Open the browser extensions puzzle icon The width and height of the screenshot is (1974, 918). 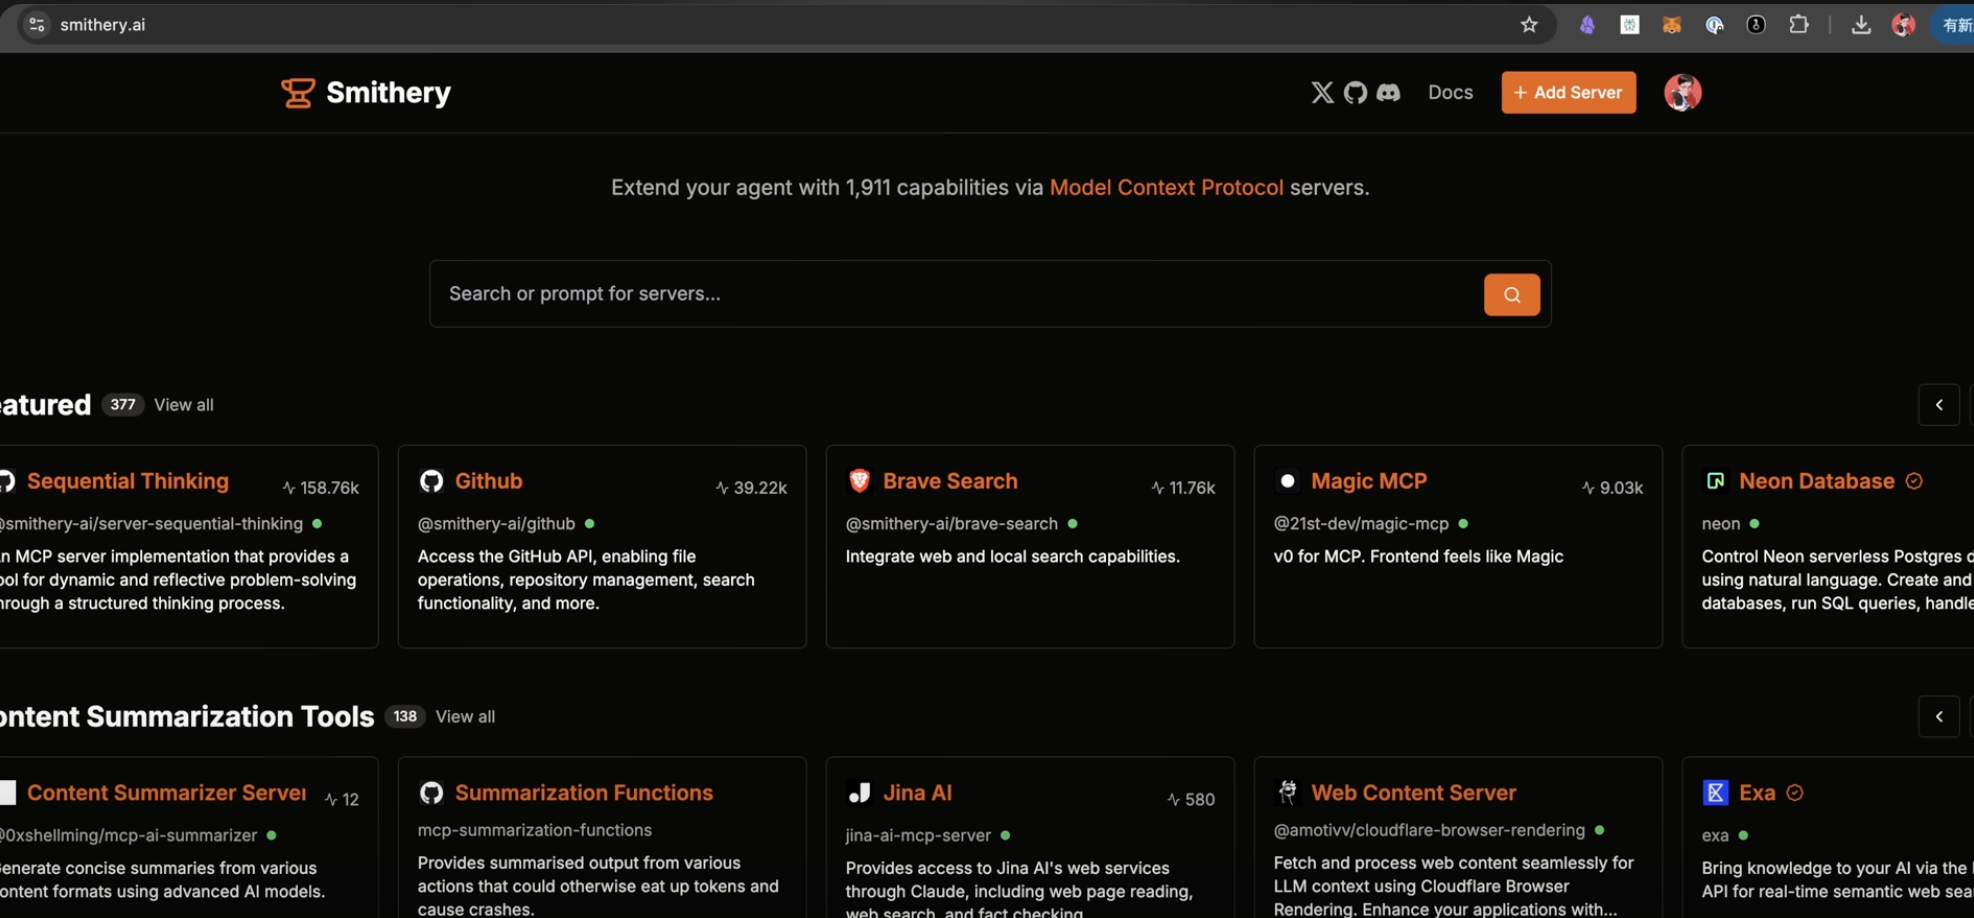(1798, 25)
